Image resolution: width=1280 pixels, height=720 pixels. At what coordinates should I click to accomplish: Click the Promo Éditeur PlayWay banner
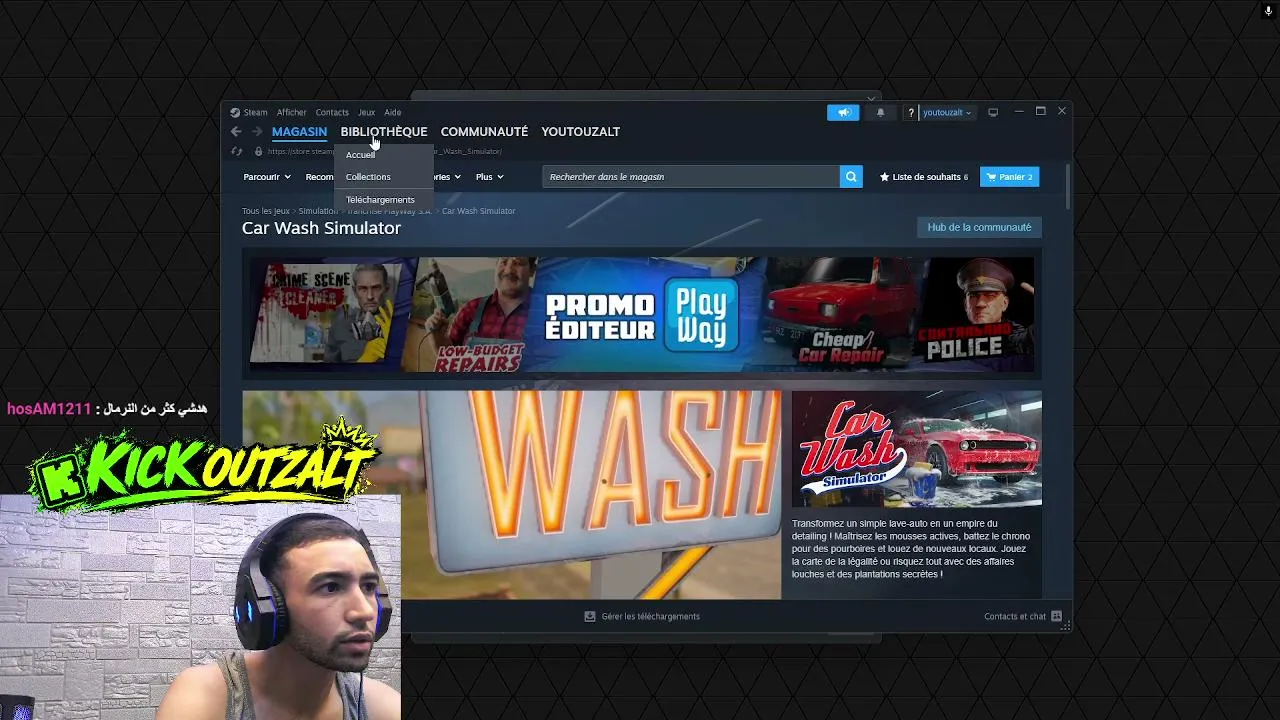click(642, 315)
